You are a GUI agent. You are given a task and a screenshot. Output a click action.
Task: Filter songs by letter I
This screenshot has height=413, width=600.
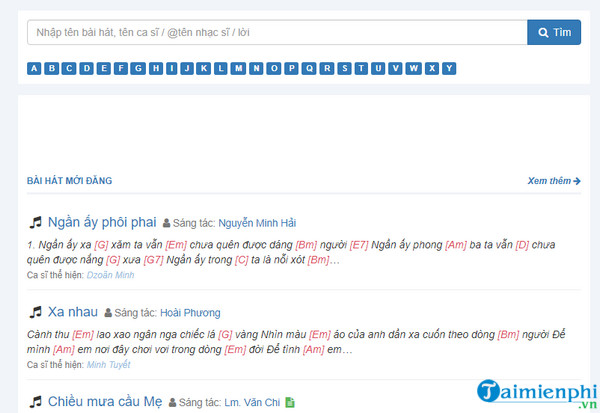[171, 69]
